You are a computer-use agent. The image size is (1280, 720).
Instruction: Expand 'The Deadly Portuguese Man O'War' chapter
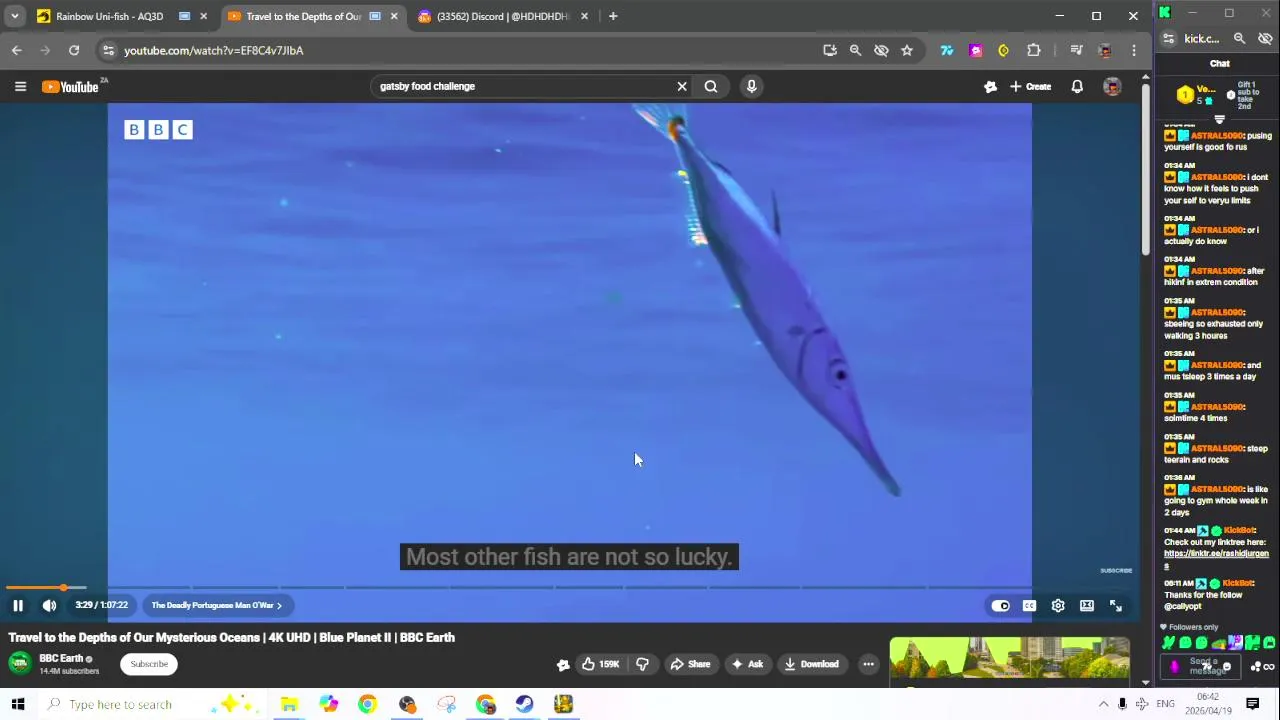click(x=216, y=605)
